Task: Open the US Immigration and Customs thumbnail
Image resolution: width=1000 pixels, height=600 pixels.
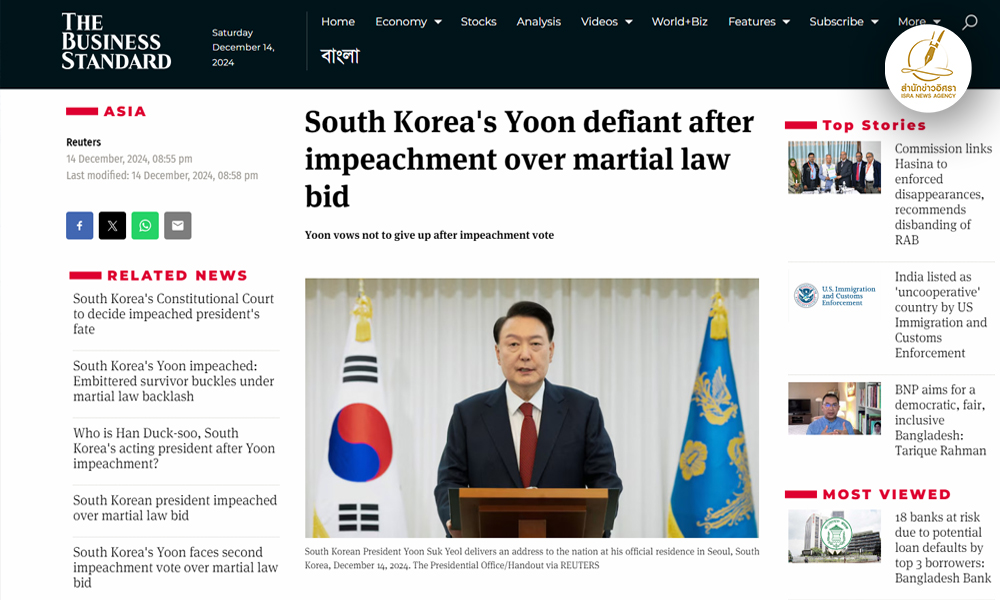Action: [834, 296]
